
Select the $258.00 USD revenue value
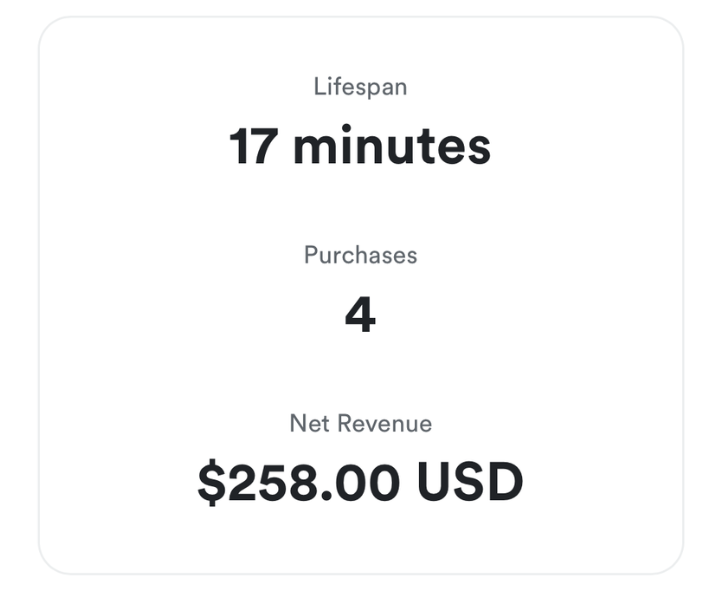360,483
